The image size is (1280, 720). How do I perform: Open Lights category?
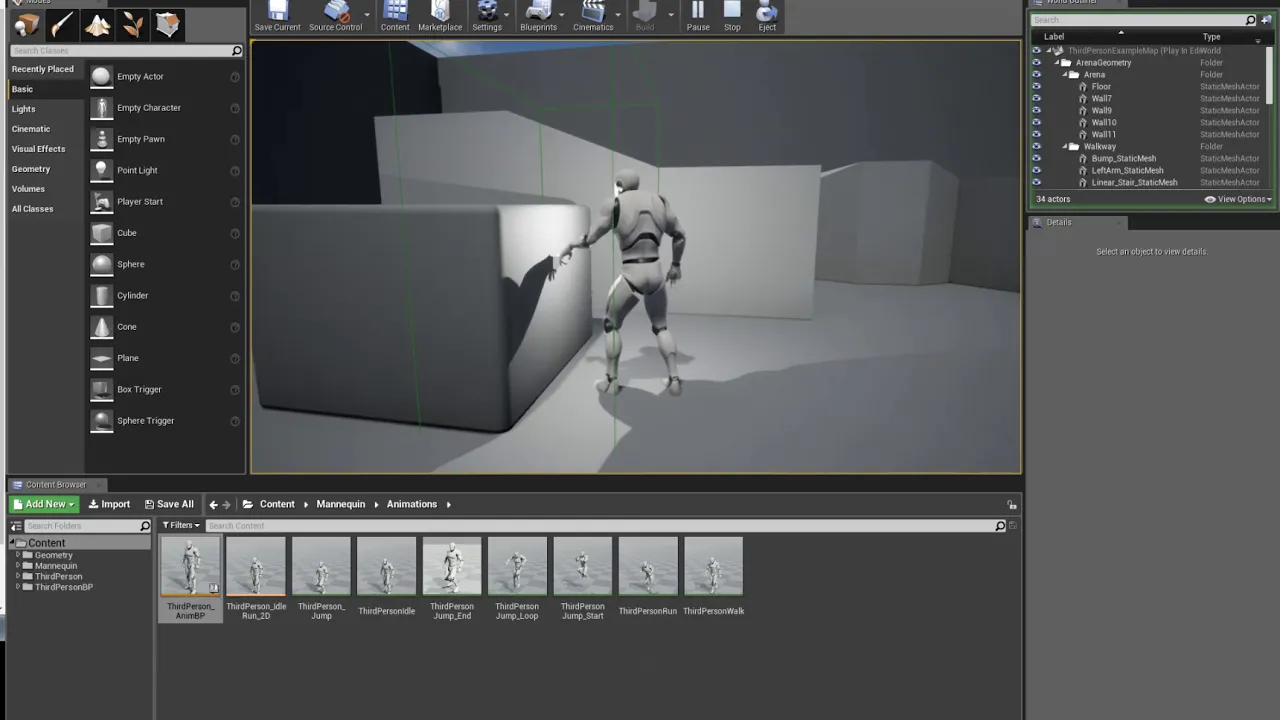point(24,109)
